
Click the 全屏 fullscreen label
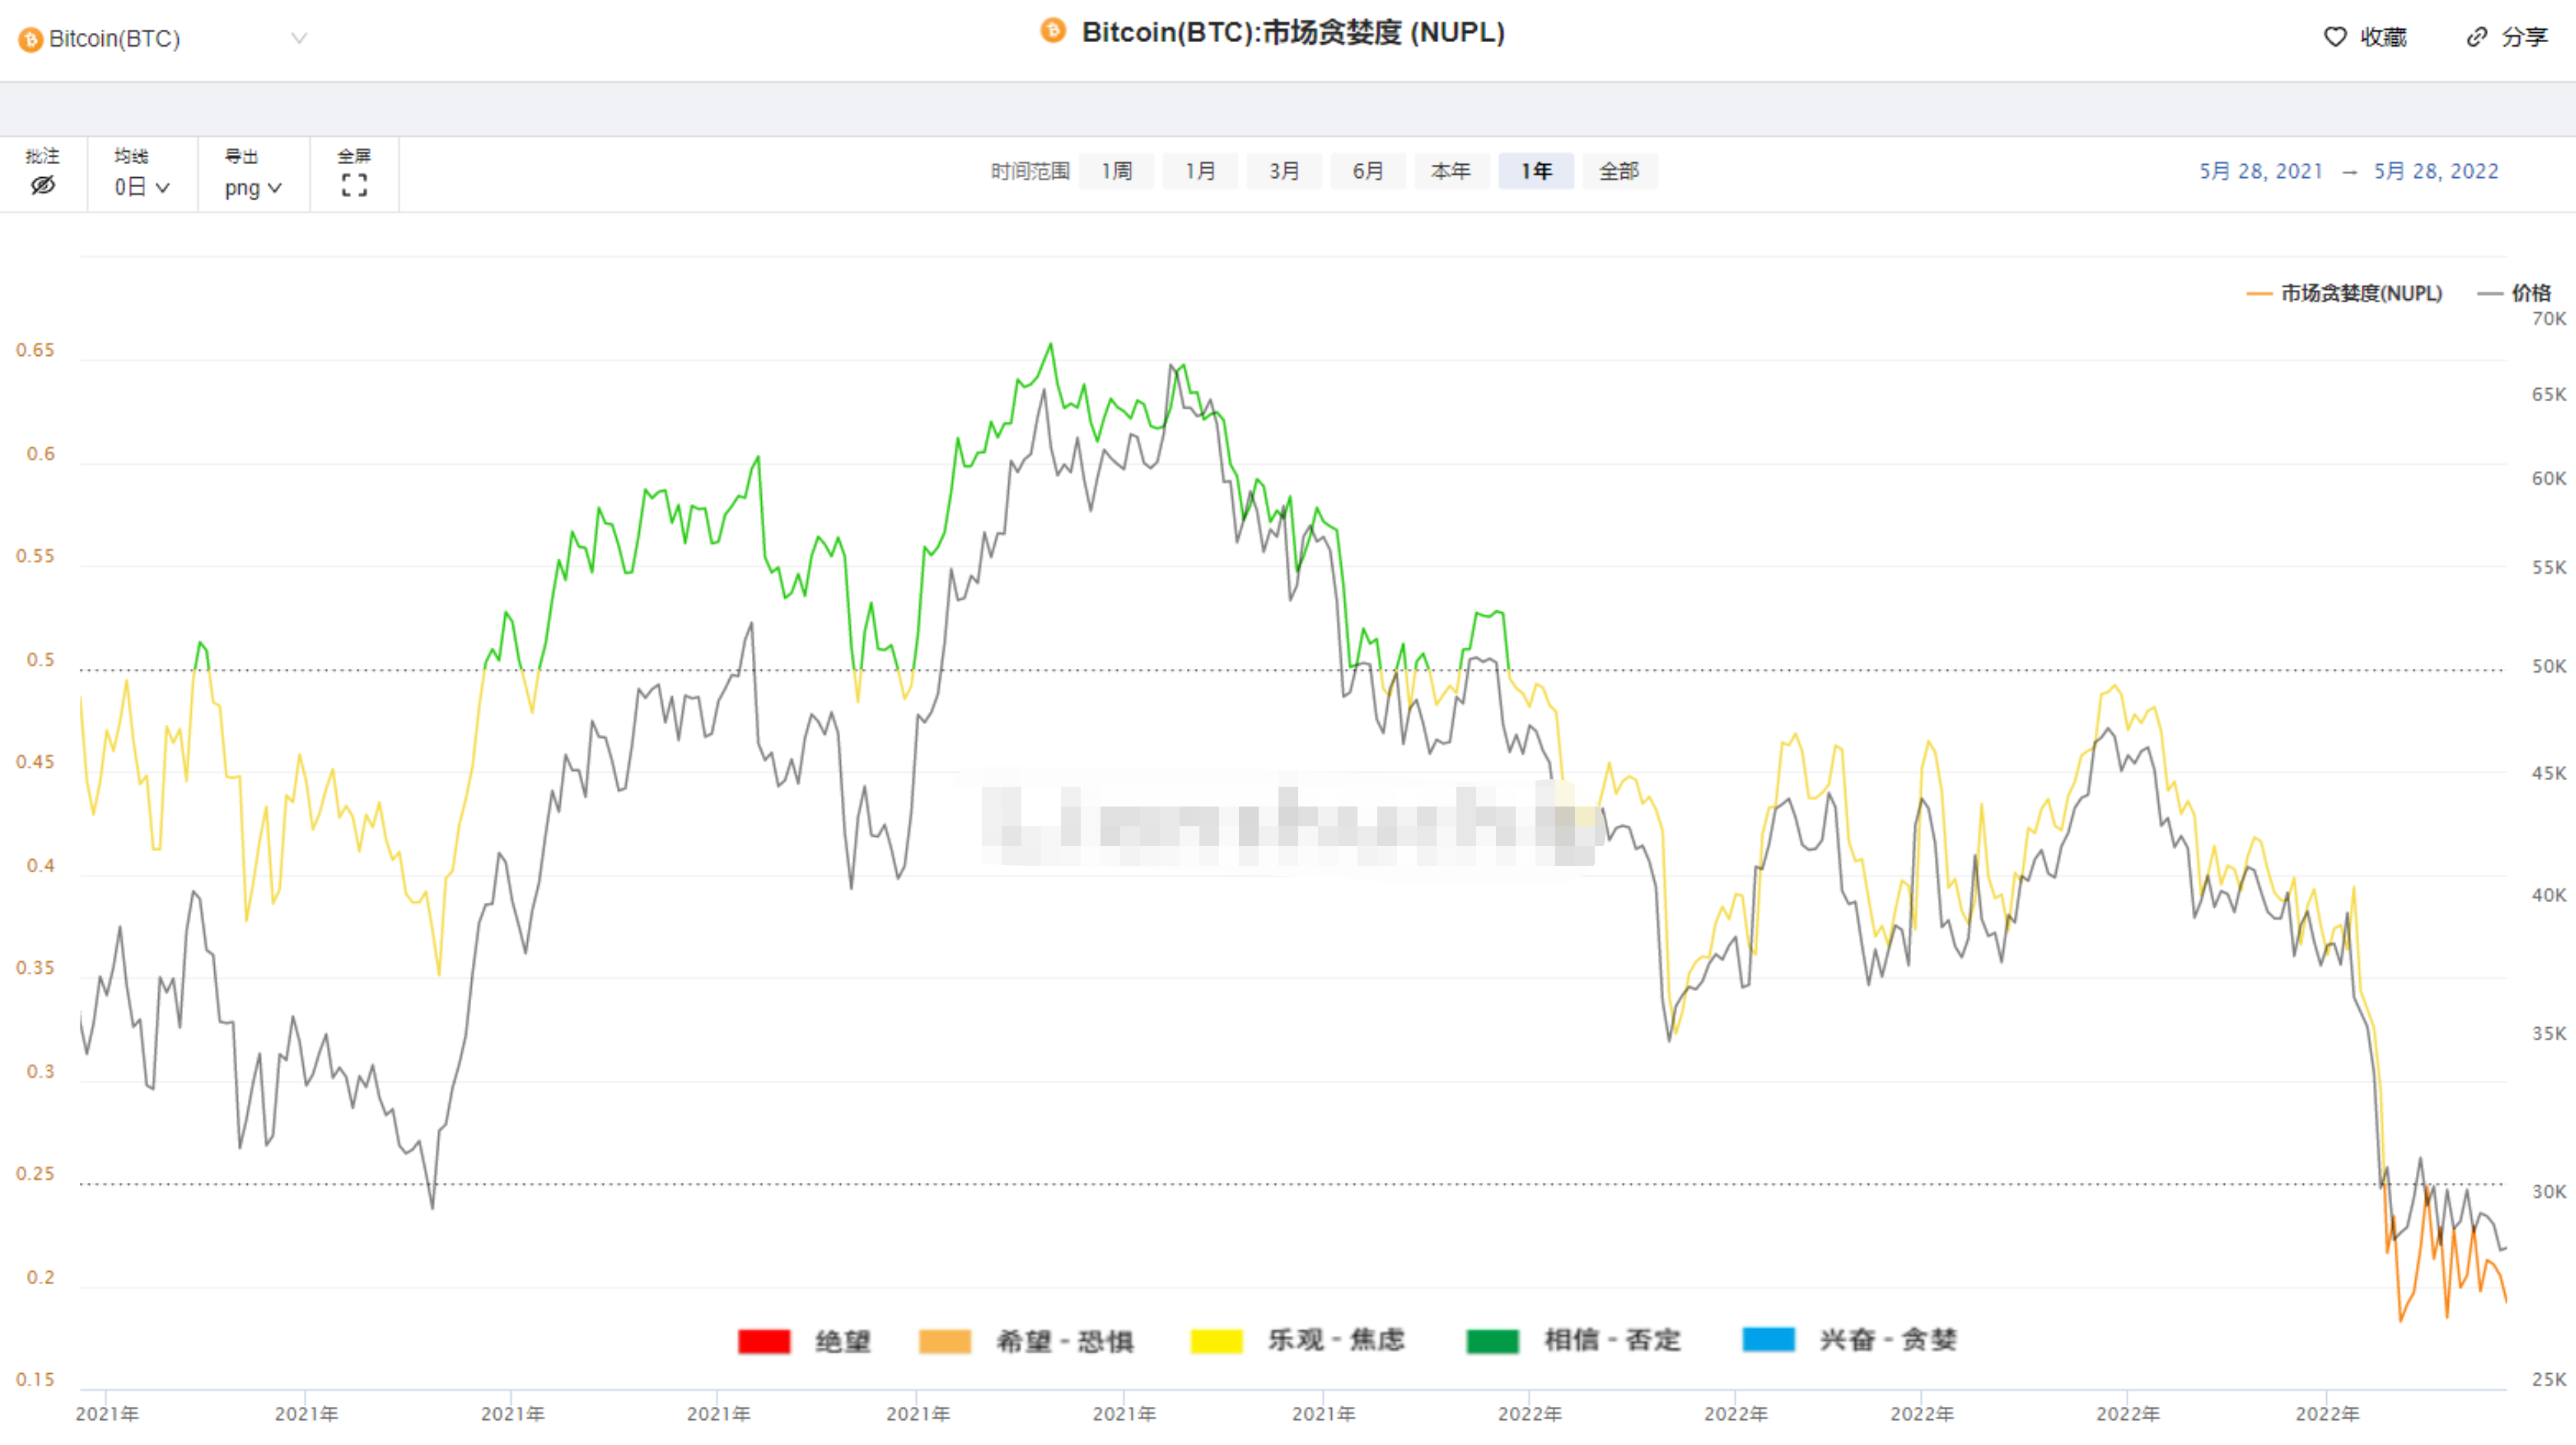pyautogui.click(x=354, y=156)
